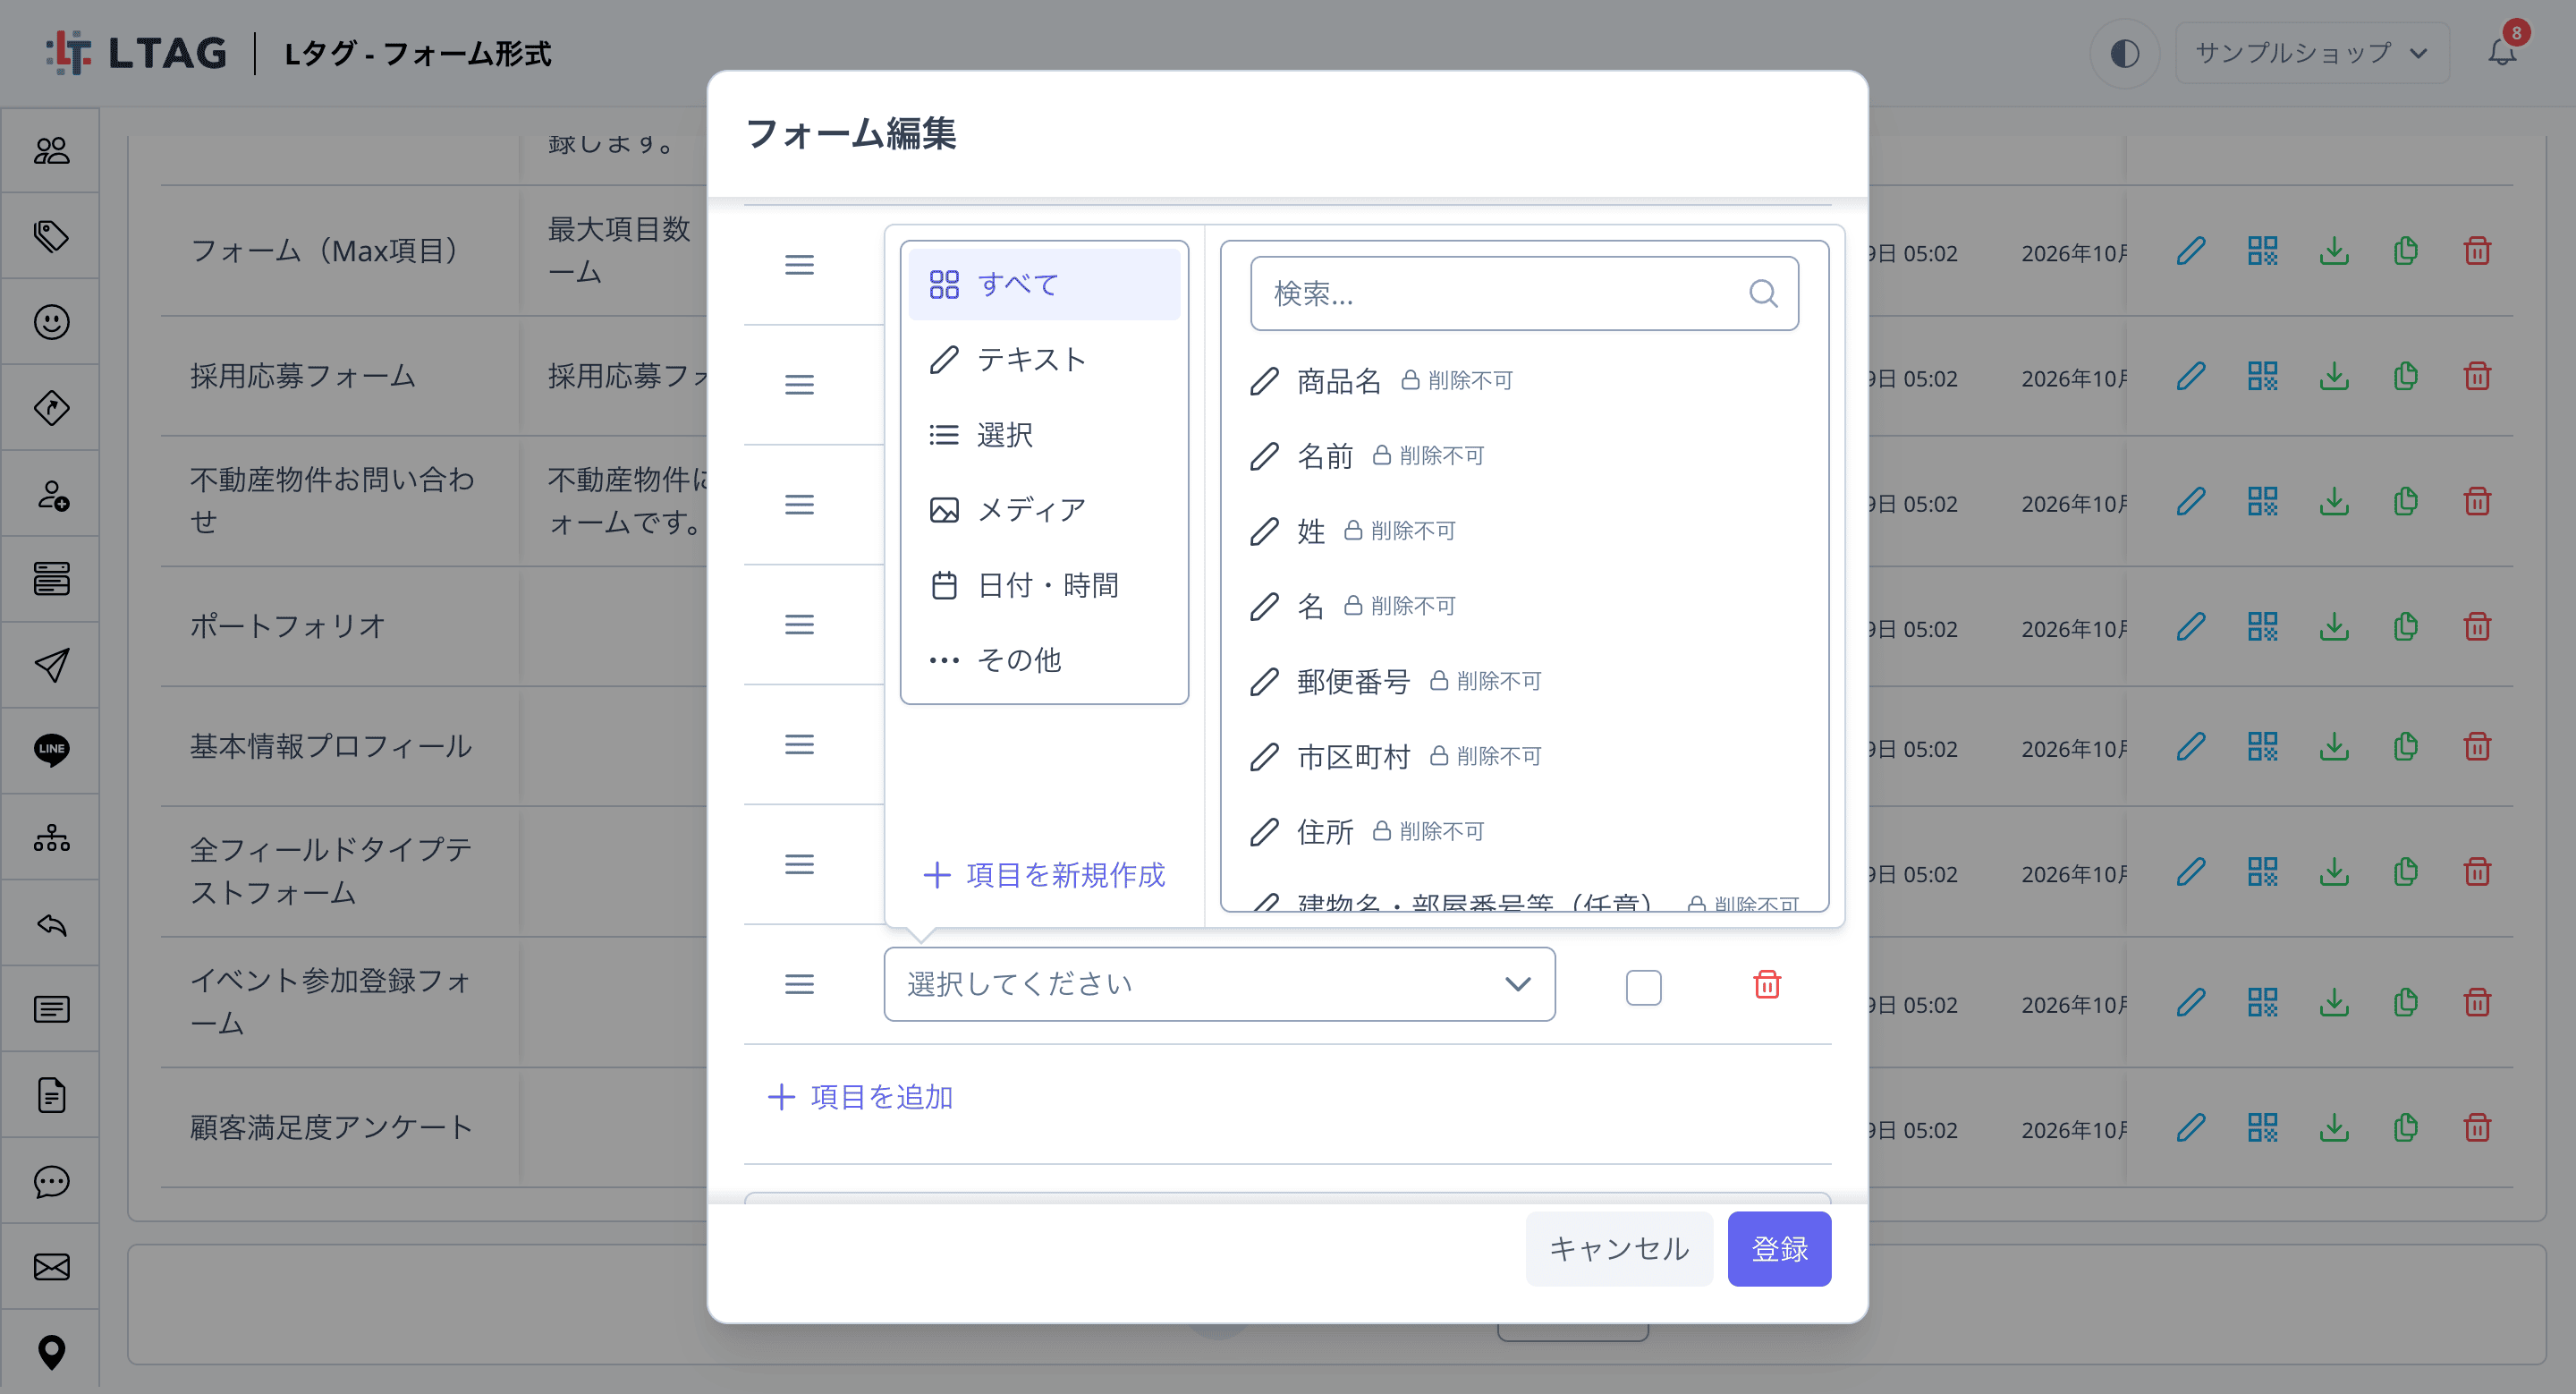The image size is (2576, 1394).
Task: Open the org chart sidebar icon
Action: tap(51, 837)
